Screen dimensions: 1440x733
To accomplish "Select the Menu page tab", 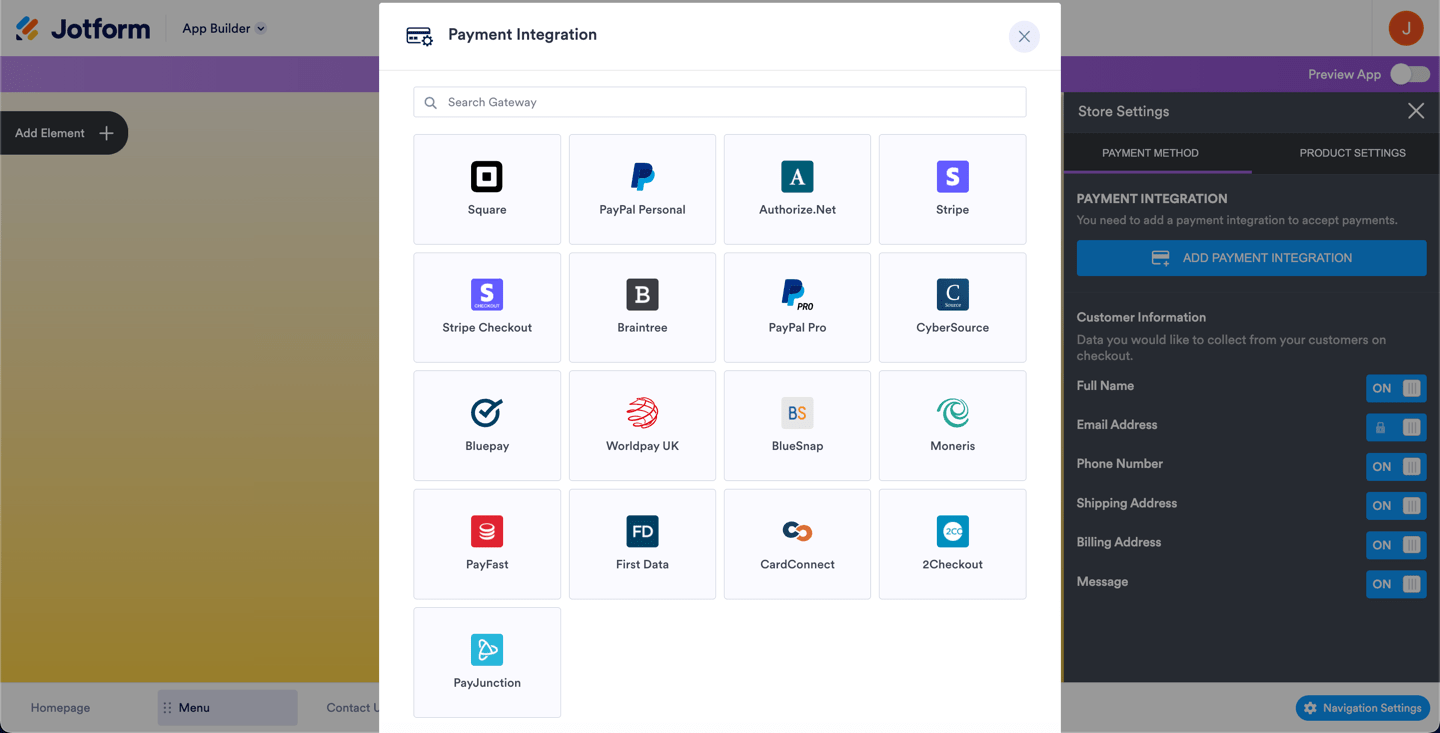I will 227,708.
